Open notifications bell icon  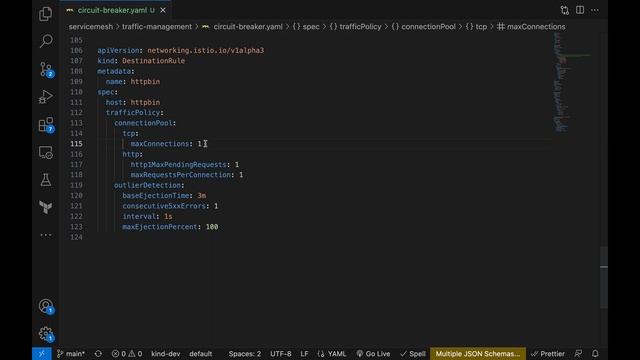(x=595, y=353)
